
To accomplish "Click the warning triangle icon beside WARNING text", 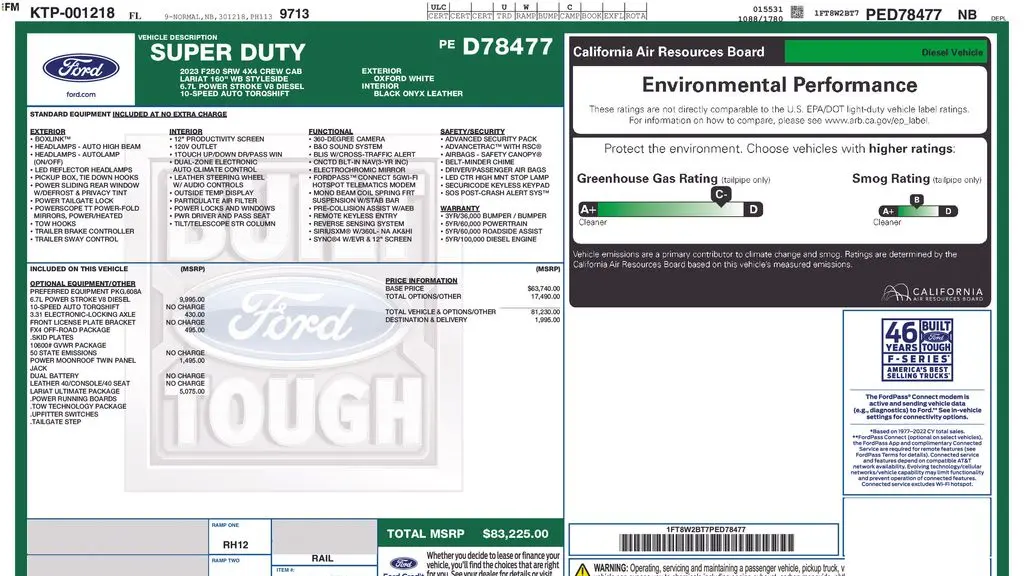I will tap(582, 569).
